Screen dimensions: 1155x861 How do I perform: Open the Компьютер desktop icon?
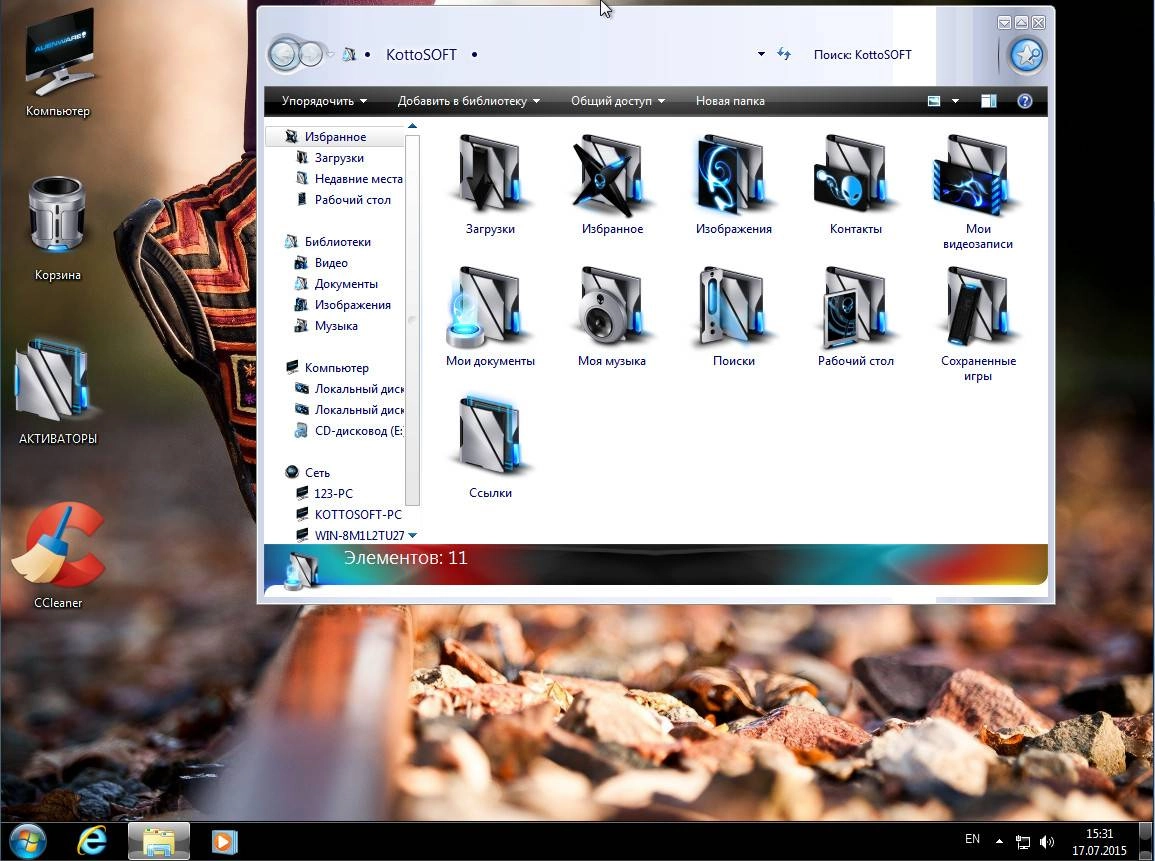[58, 63]
